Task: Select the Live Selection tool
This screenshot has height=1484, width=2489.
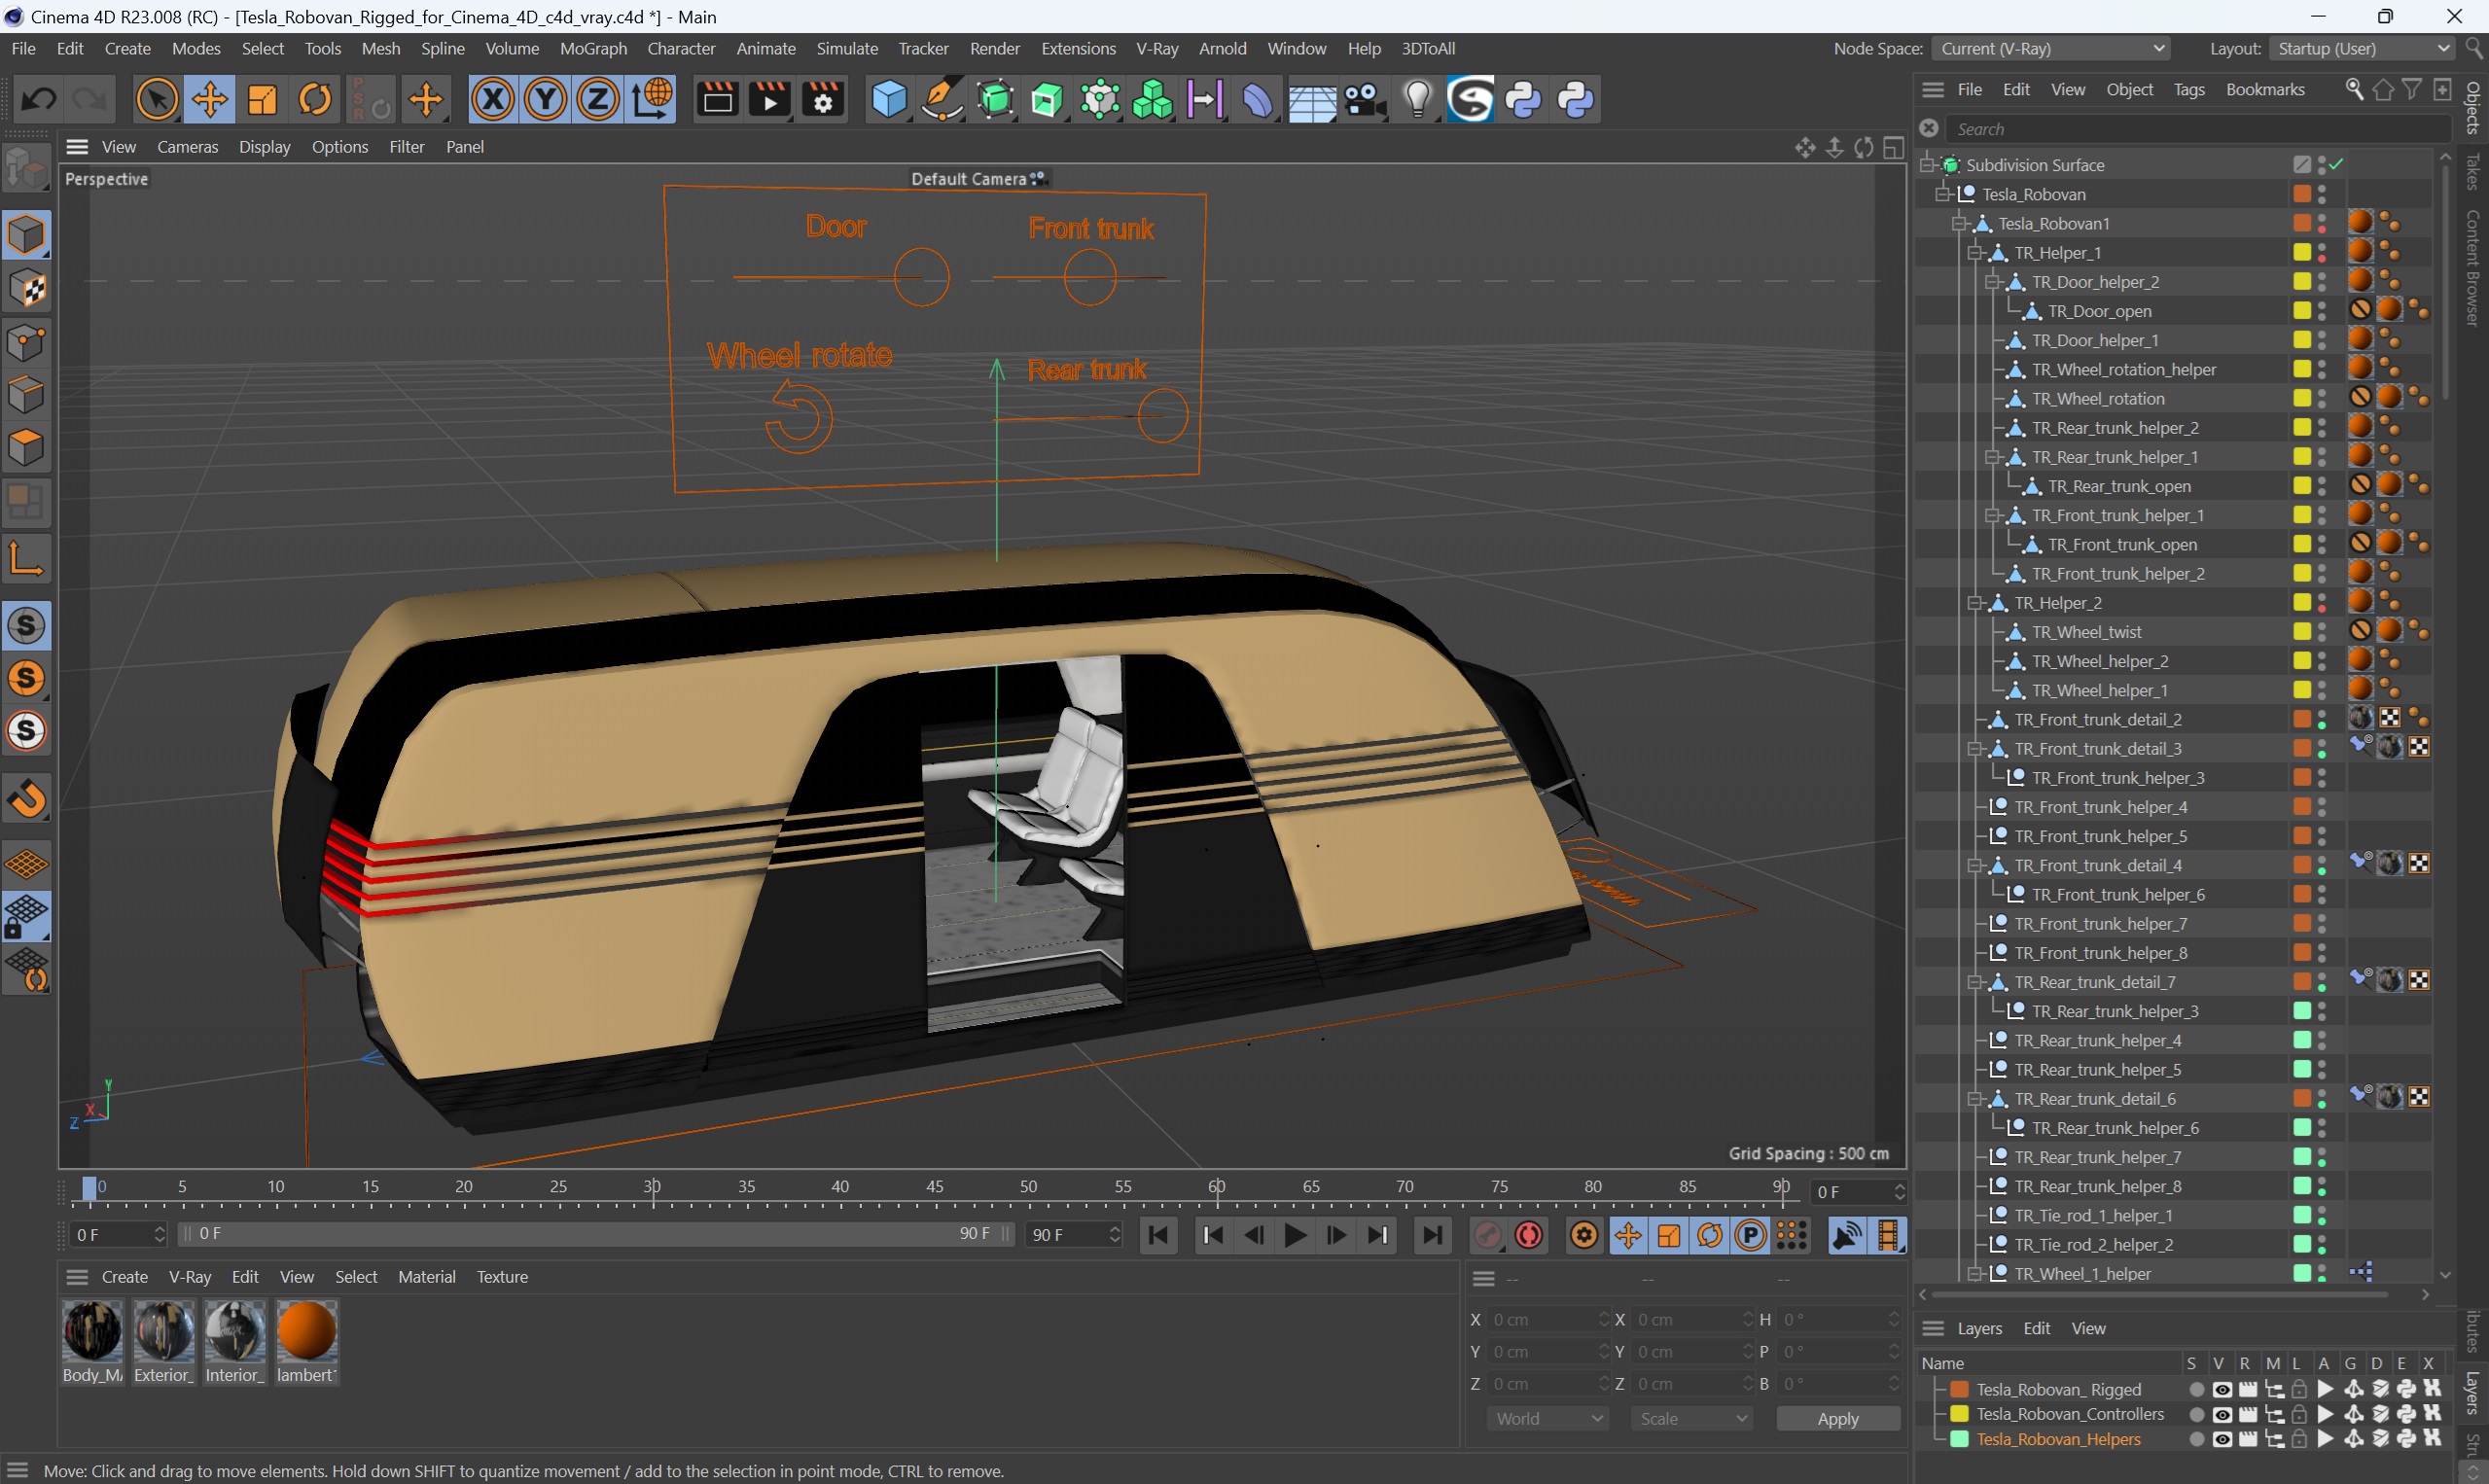Action: (157, 99)
